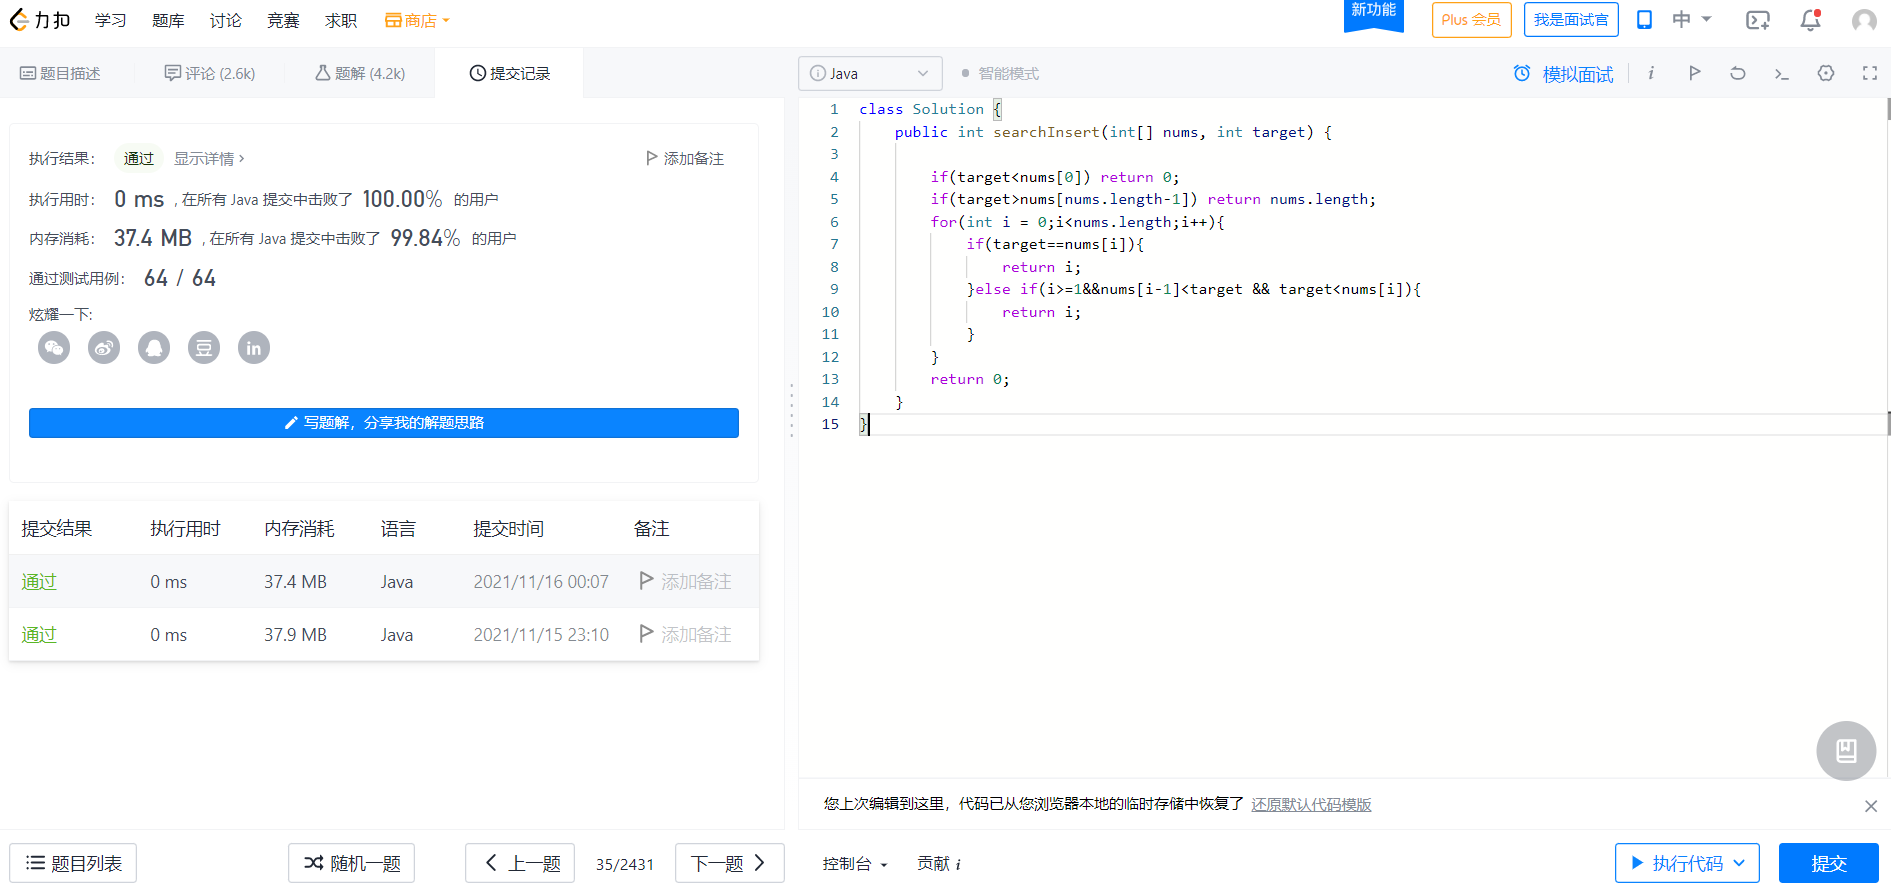Open the language 中 switcher dropdown
The width and height of the screenshot is (1891, 888).
[x=1692, y=20]
